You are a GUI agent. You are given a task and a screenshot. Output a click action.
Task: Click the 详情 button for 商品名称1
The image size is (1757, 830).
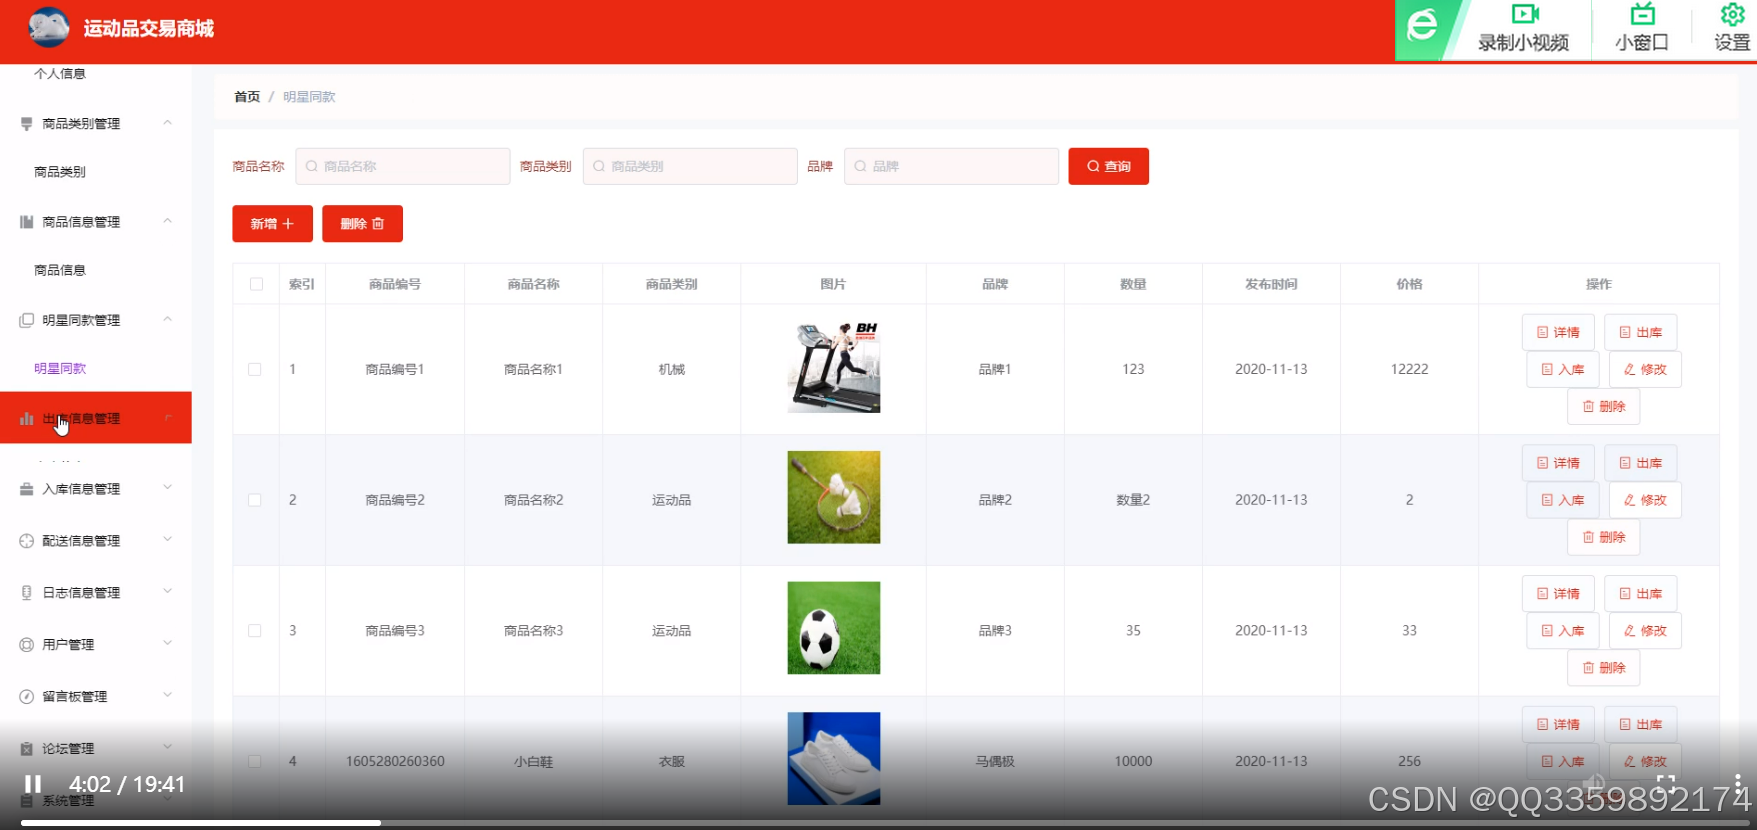coord(1558,332)
